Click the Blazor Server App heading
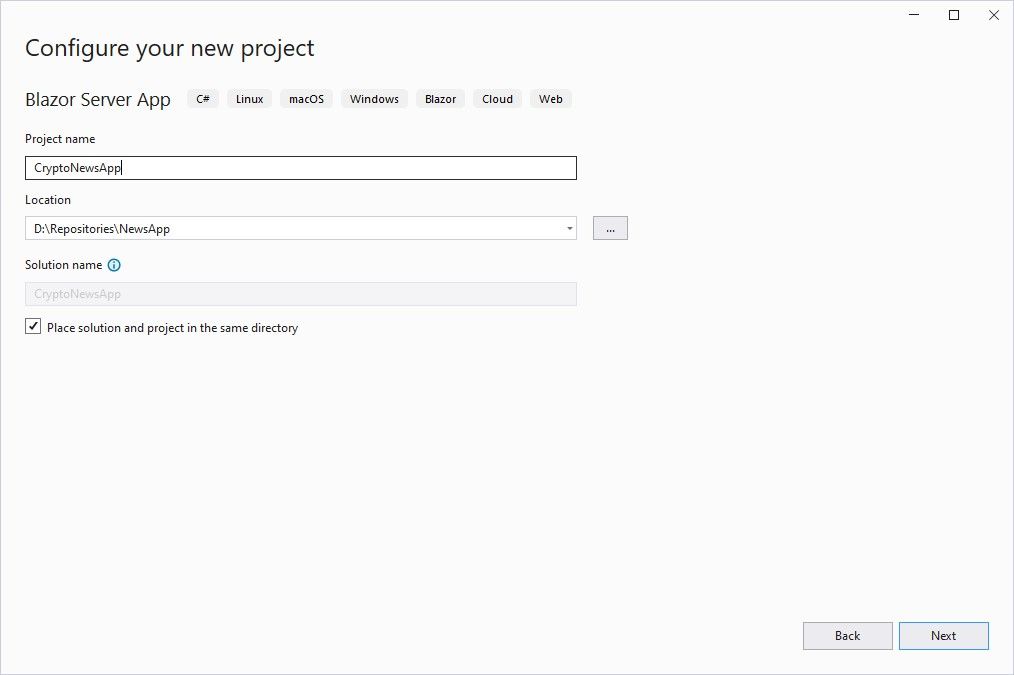Screen dimensions: 1014x675 (97, 99)
